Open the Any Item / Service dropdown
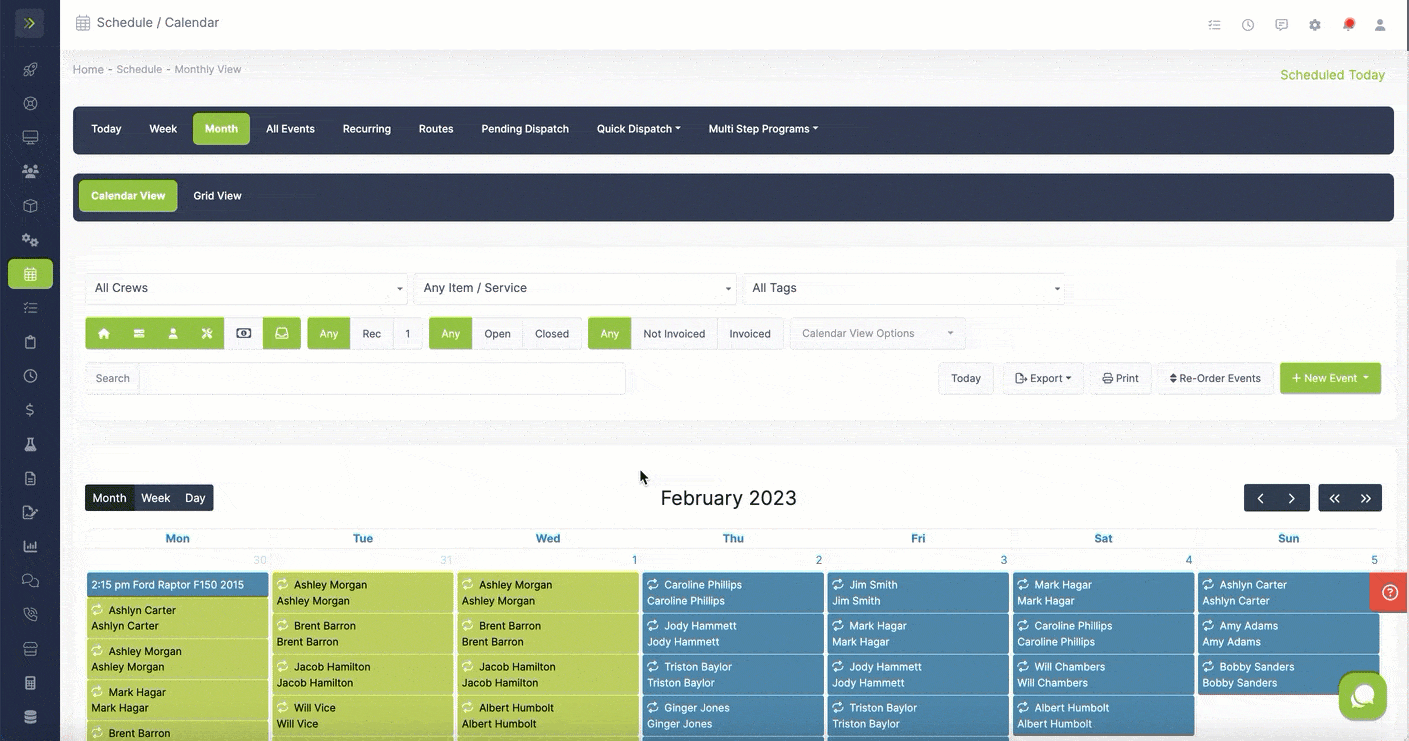 (x=575, y=288)
